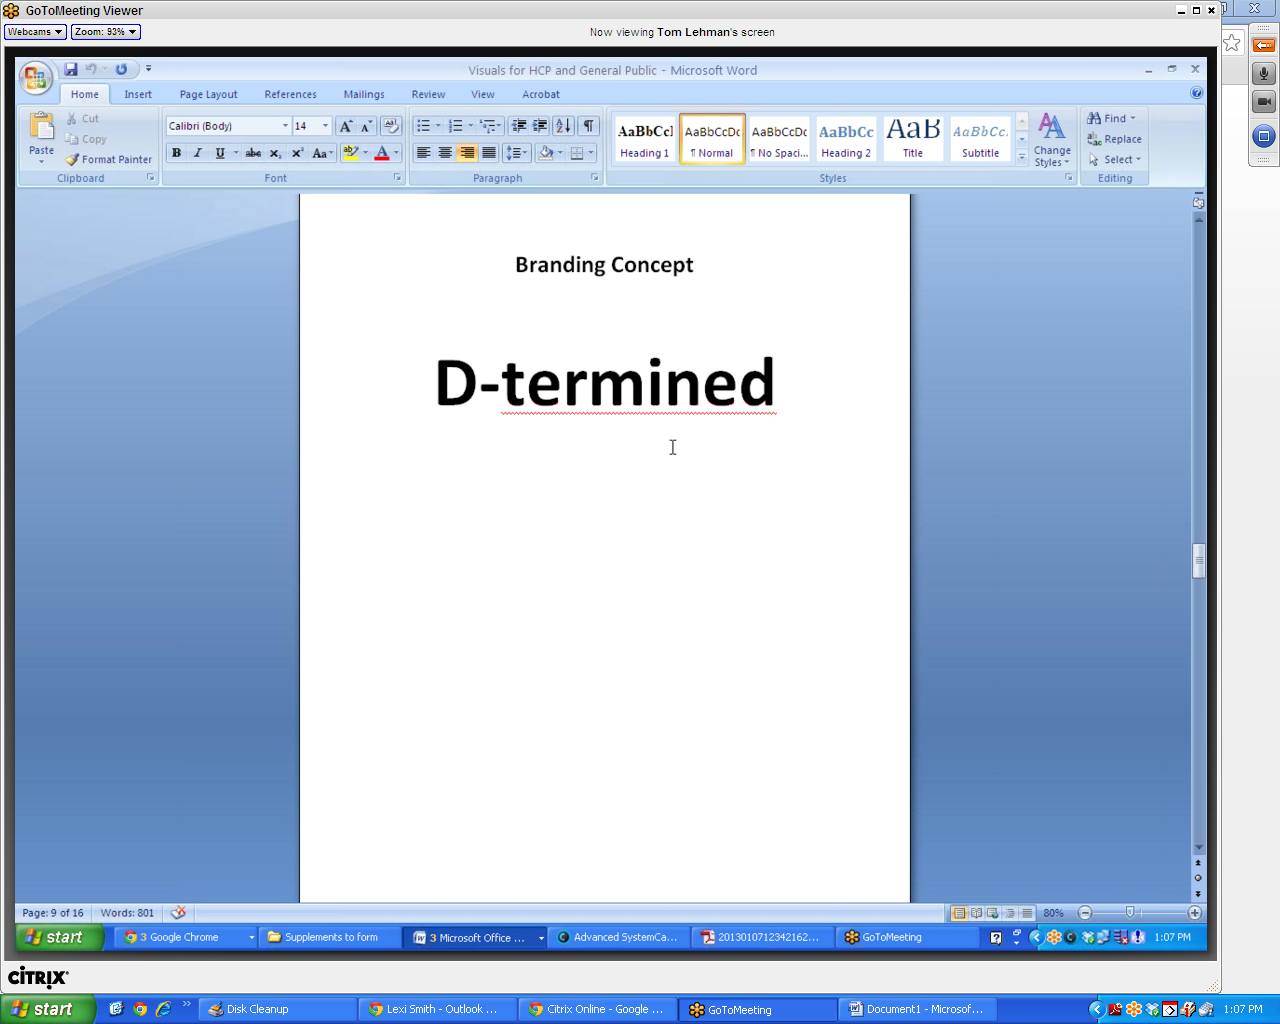Toggle Superscript formatting
Screen dimensions: 1280x1024
pos(297,153)
